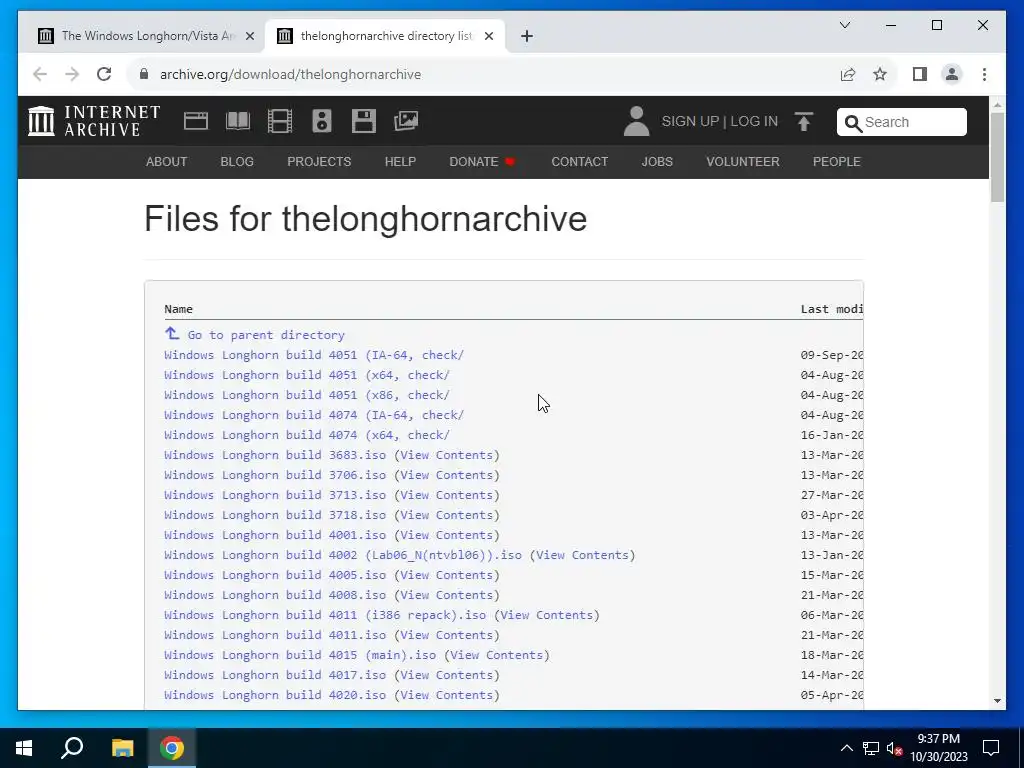Select the thelonghornarchive directory listing tab
The width and height of the screenshot is (1024, 768).
point(385,36)
